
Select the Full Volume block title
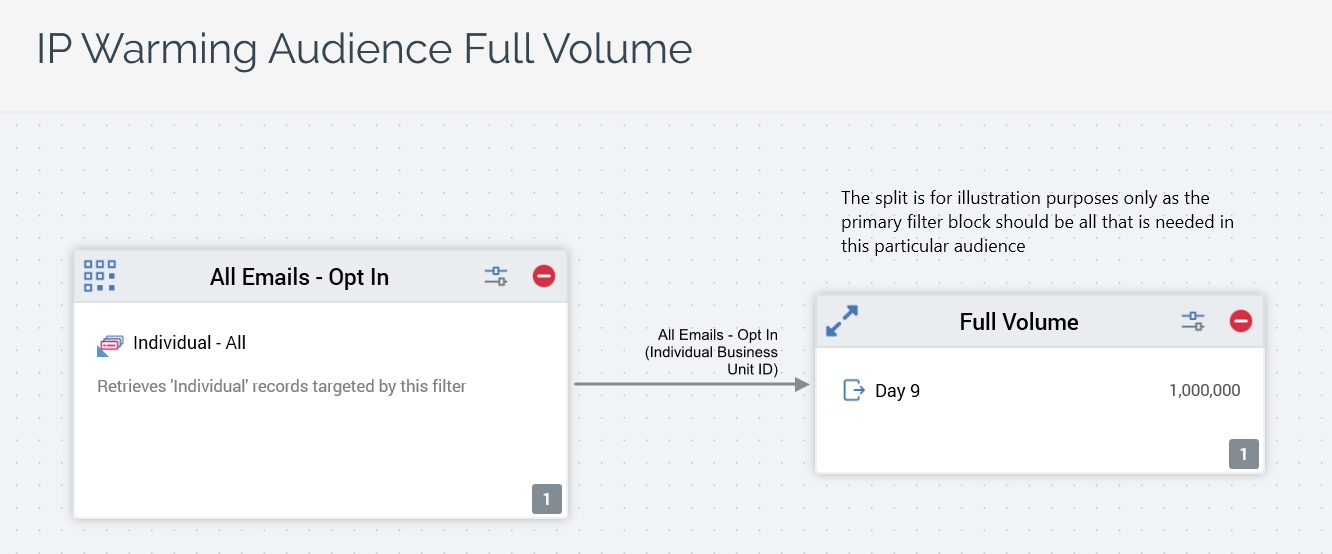tap(1018, 322)
